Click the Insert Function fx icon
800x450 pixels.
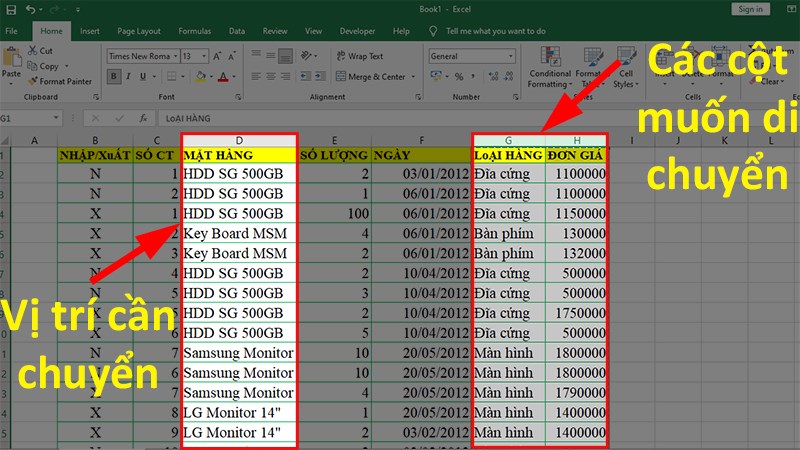tap(143, 118)
